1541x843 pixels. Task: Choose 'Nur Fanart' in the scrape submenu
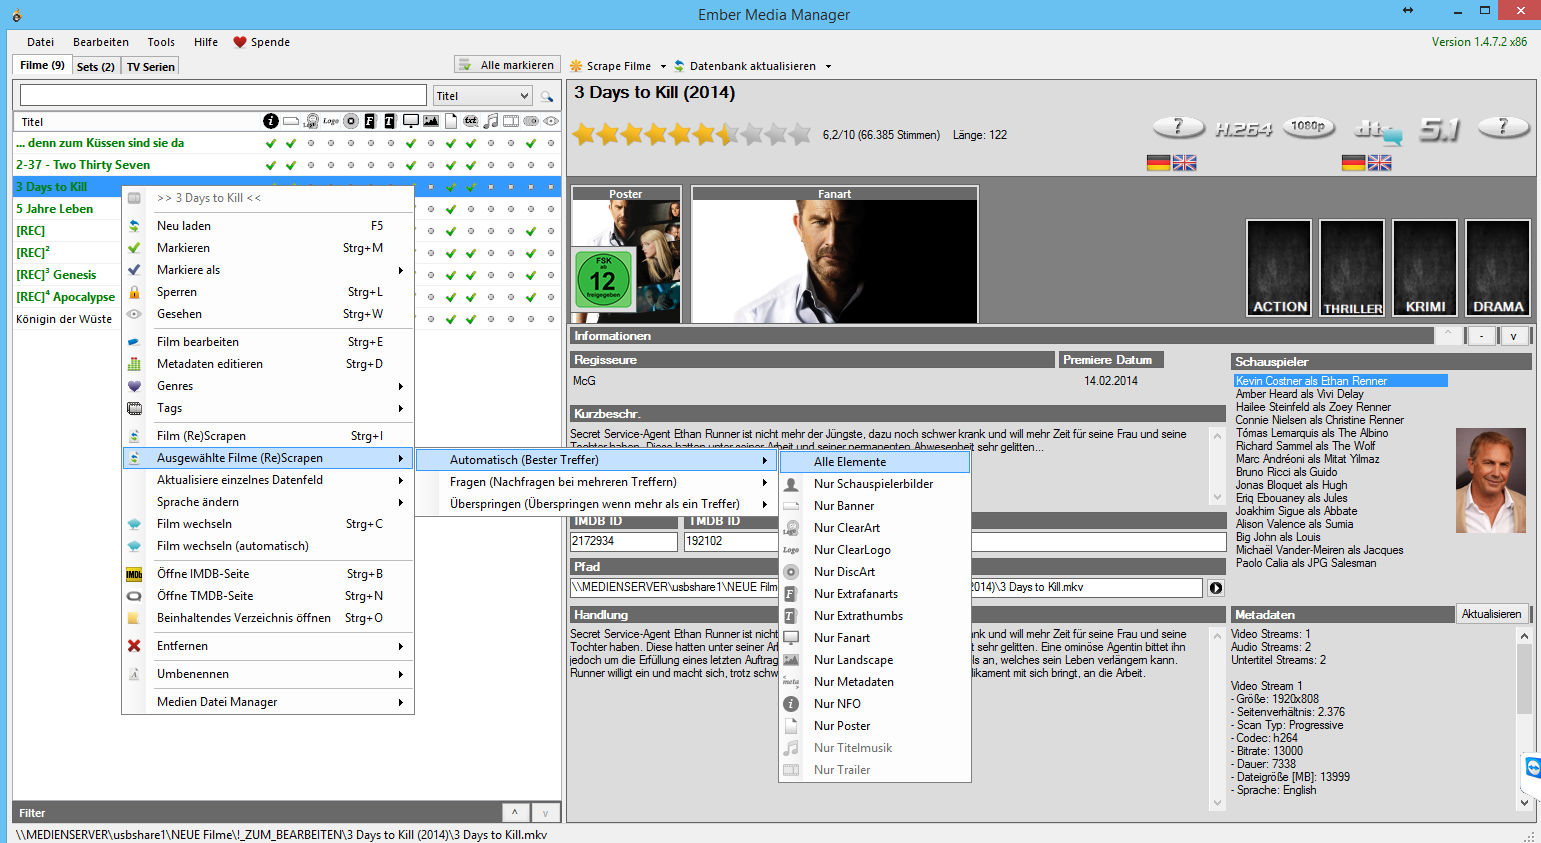click(875, 638)
